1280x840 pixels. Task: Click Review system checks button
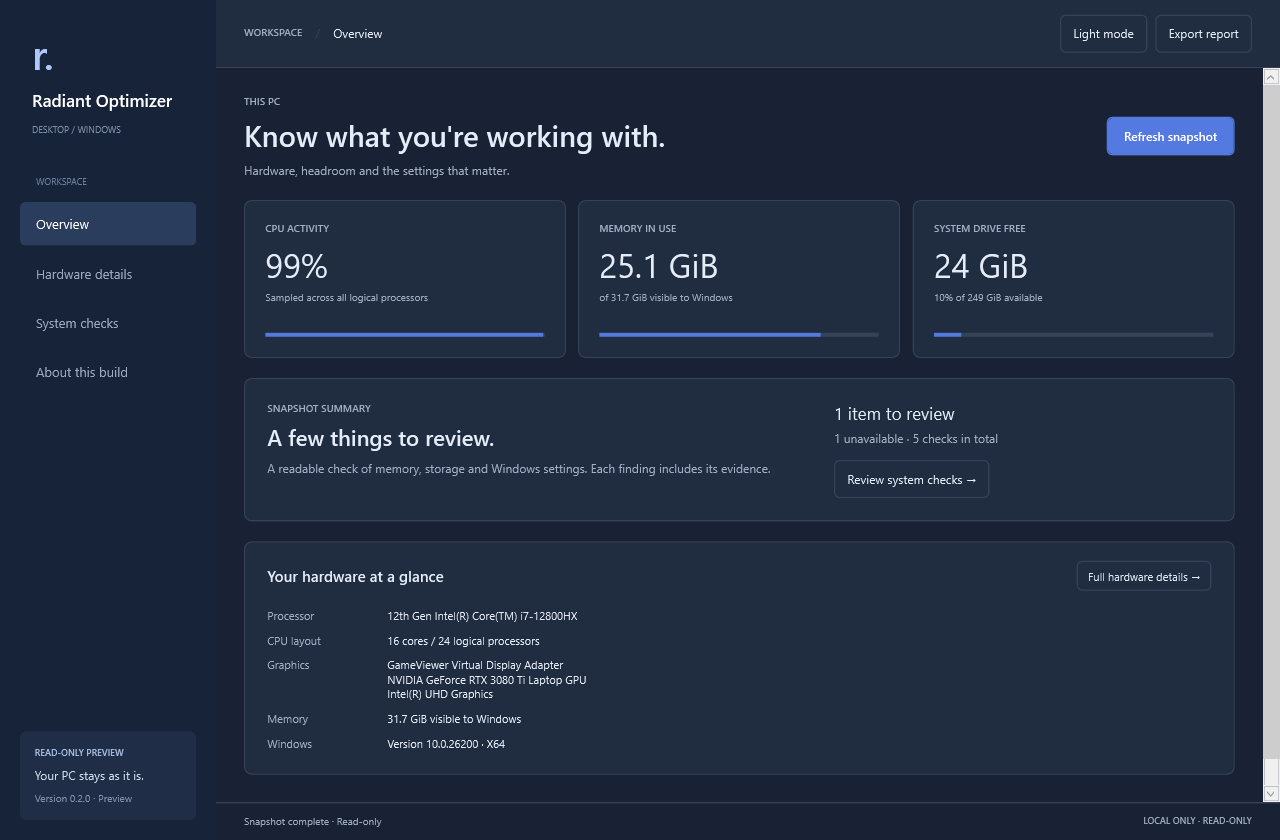pos(911,480)
